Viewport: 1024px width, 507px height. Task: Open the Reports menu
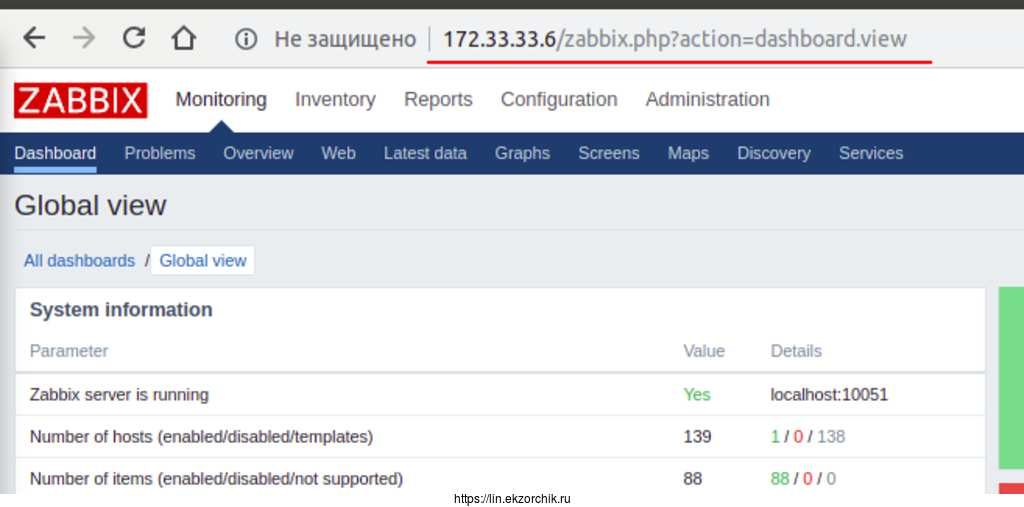pos(438,99)
